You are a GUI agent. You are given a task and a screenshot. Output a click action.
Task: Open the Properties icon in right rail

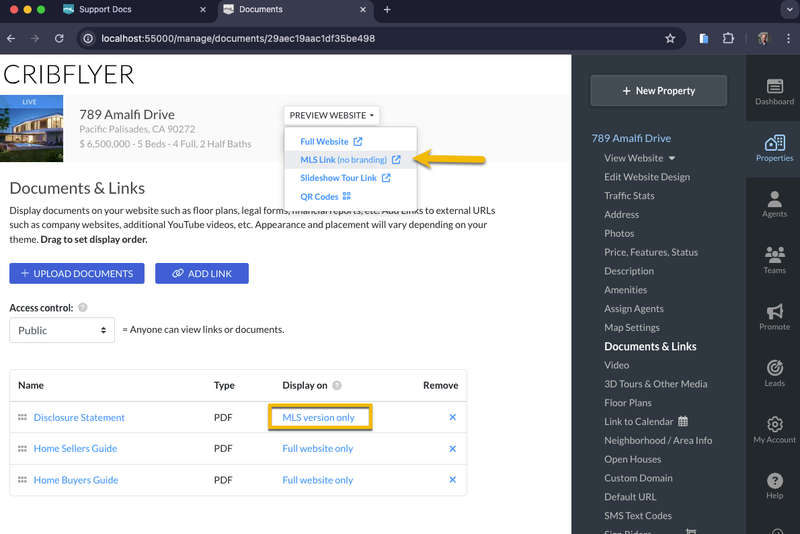774,148
